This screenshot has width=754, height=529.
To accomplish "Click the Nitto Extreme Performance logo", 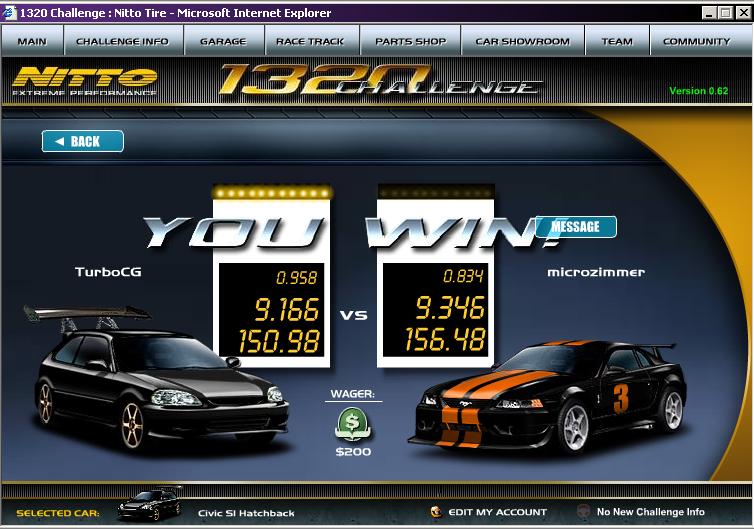I will point(85,81).
